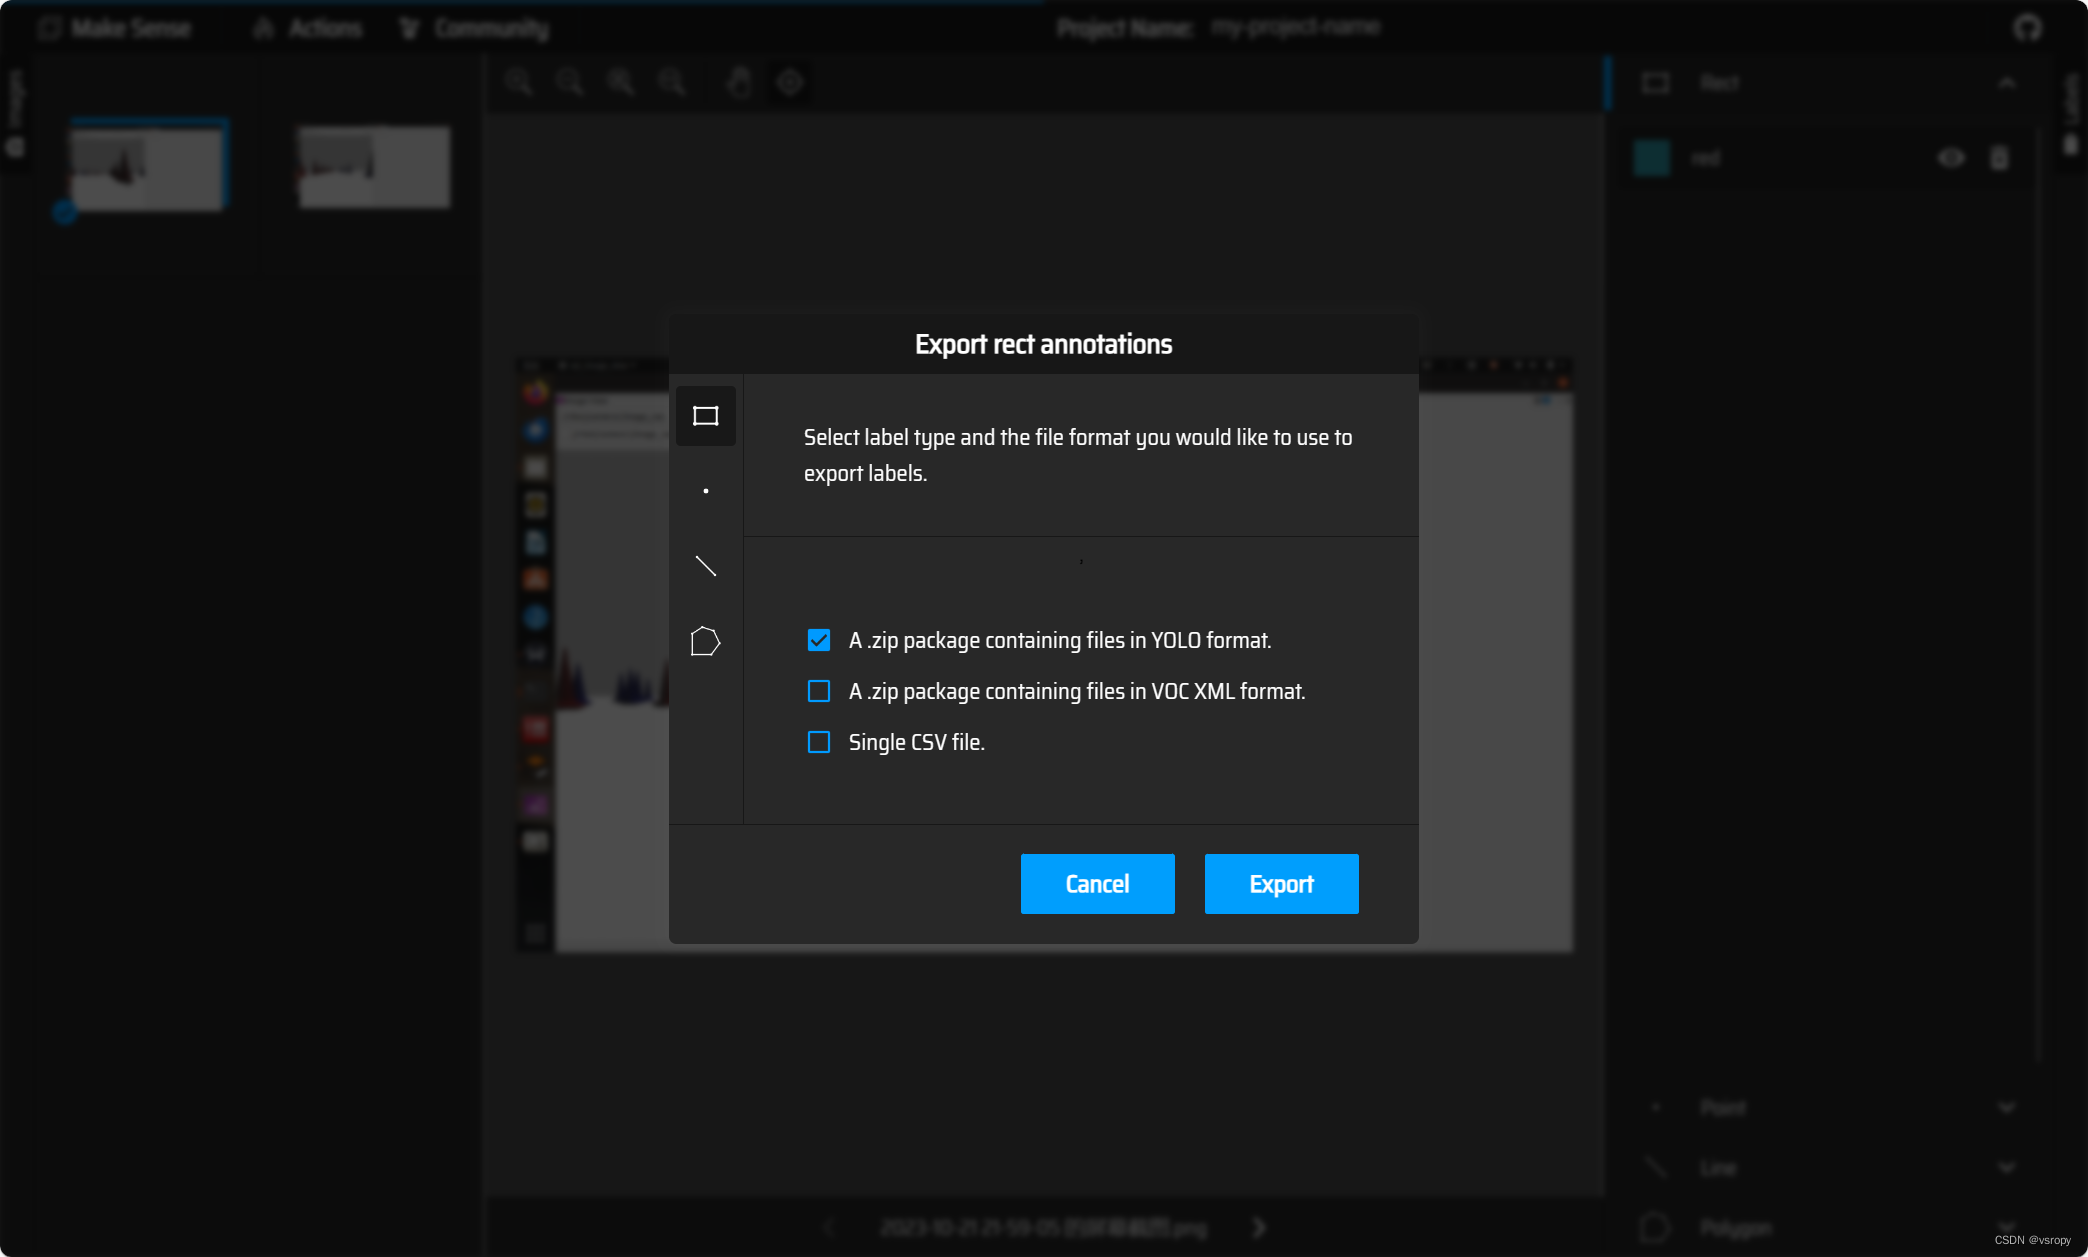The width and height of the screenshot is (2088, 1257).
Task: Delete the red label via trash icon
Action: (x=1999, y=158)
